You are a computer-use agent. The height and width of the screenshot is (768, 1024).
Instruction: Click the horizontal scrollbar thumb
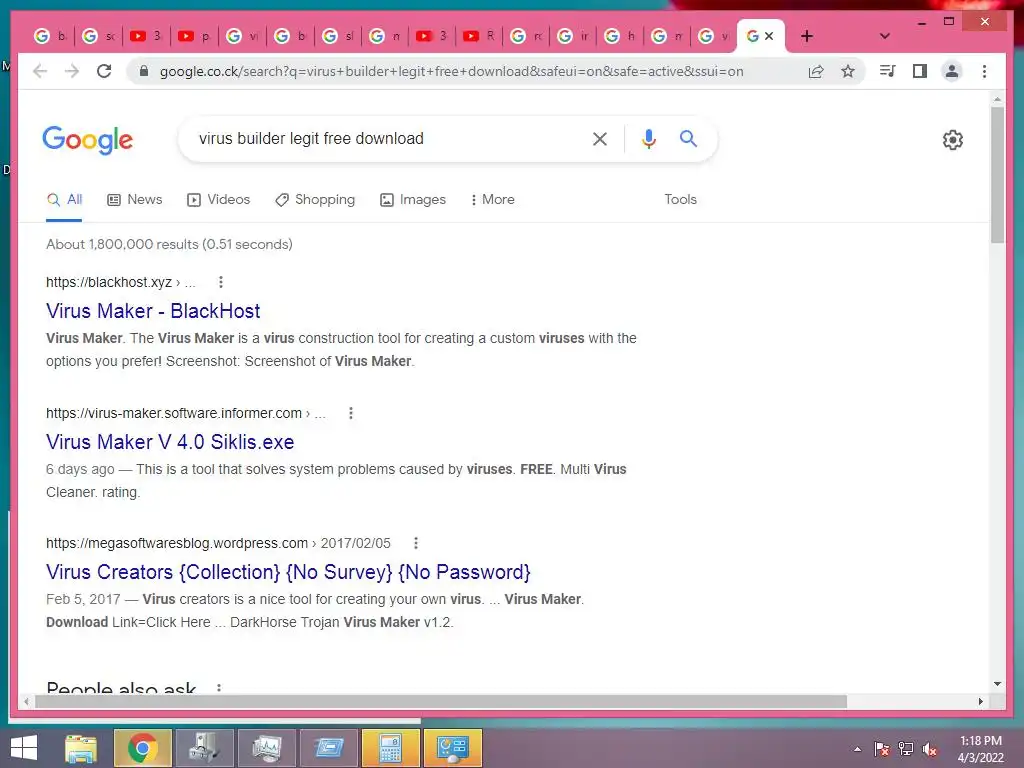coord(441,701)
